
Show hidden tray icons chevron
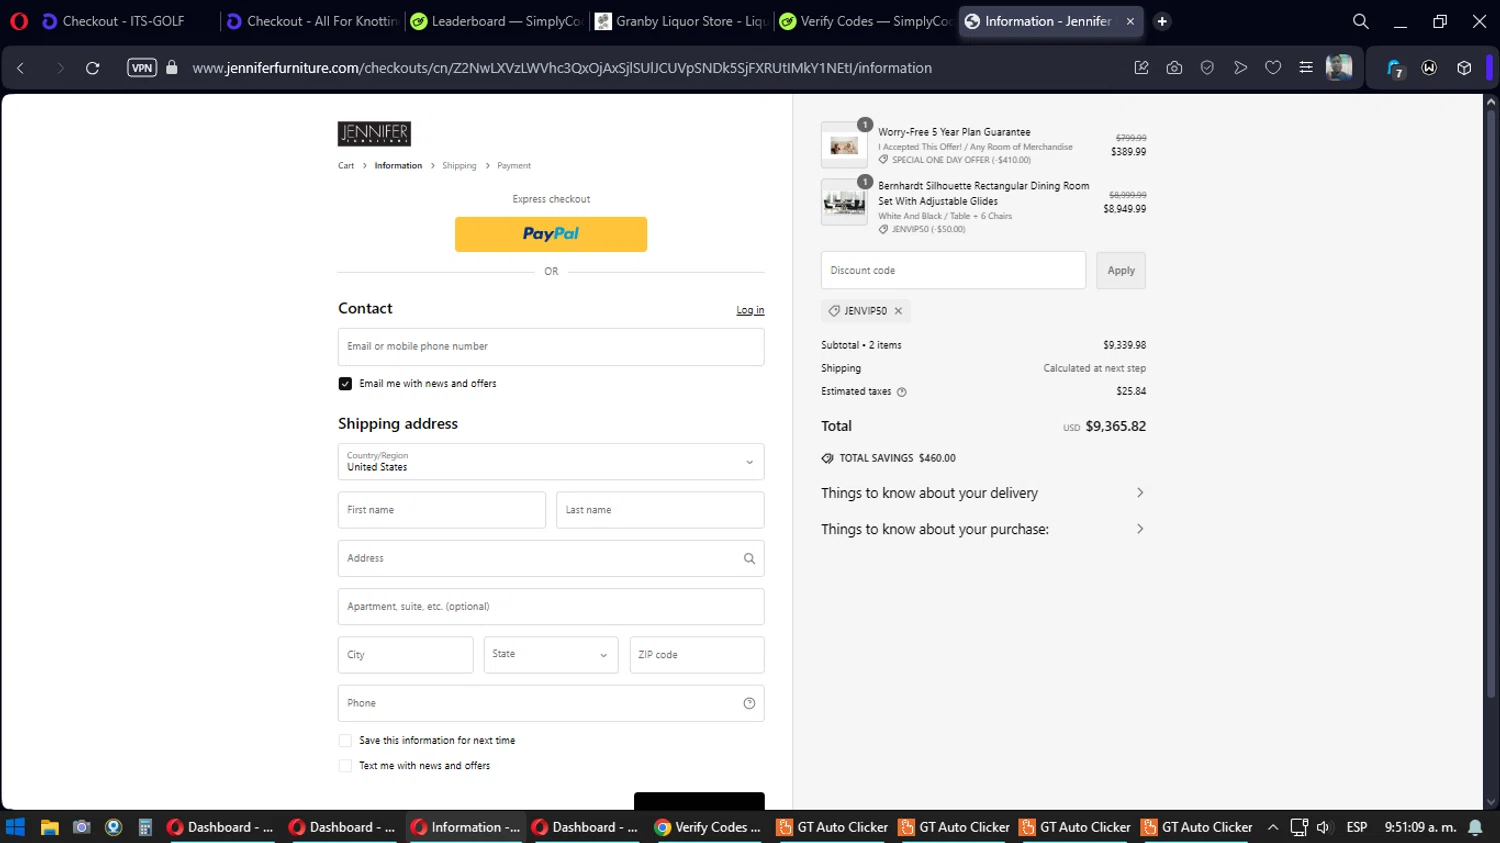[x=1273, y=827]
